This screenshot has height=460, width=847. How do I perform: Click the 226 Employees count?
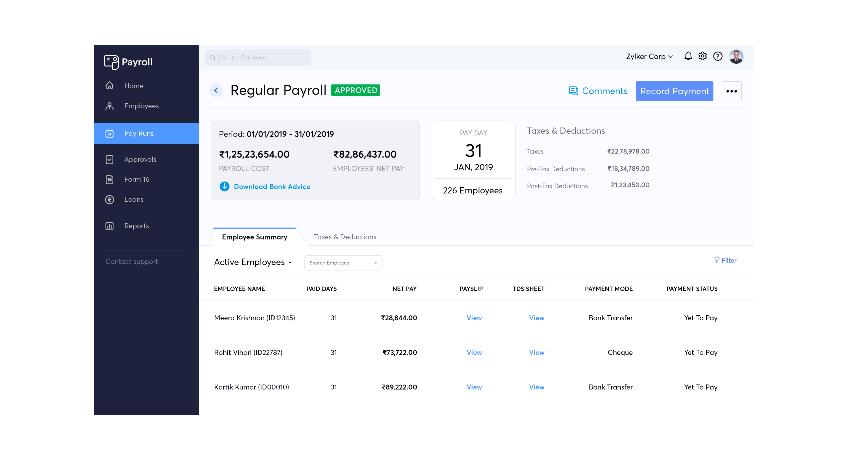[x=473, y=190]
